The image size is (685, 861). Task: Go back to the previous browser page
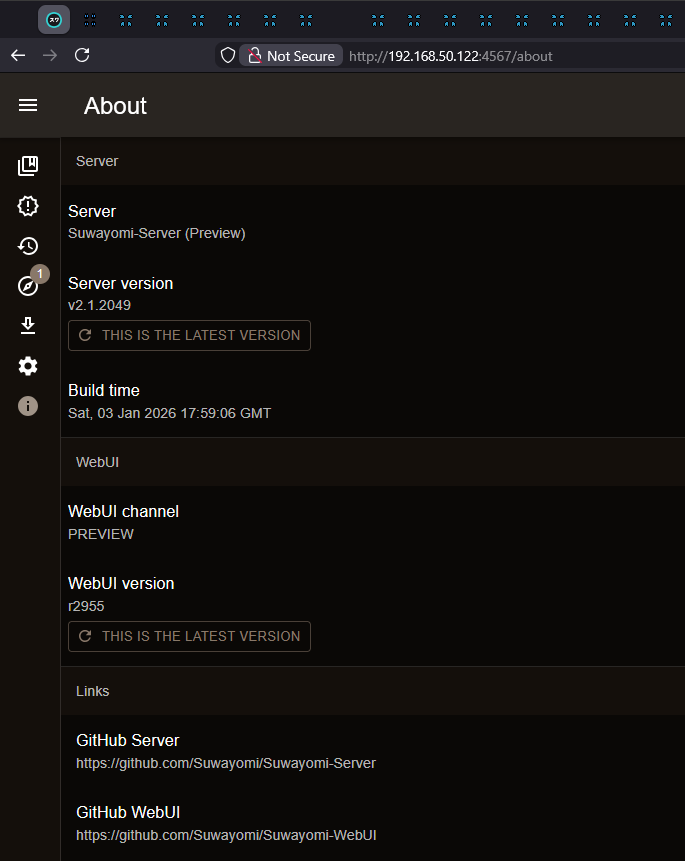pyautogui.click(x=18, y=55)
